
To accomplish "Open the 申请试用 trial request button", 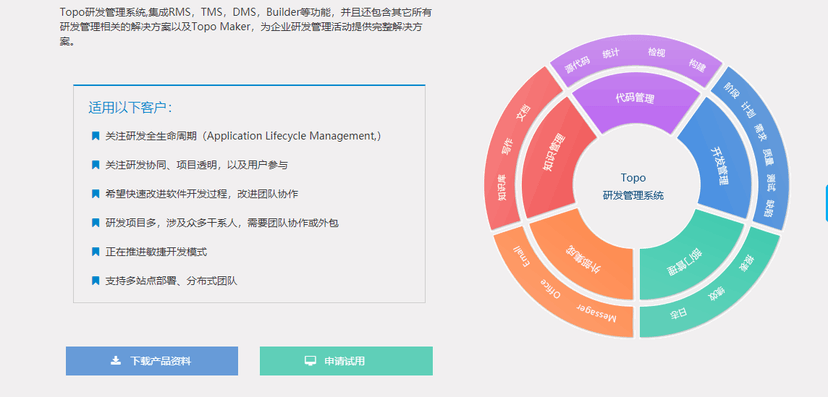I will 346,361.
